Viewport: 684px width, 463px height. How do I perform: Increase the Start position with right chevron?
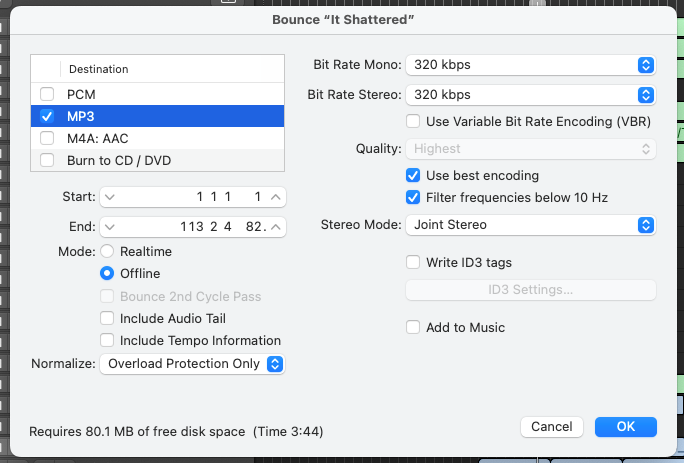(277, 197)
